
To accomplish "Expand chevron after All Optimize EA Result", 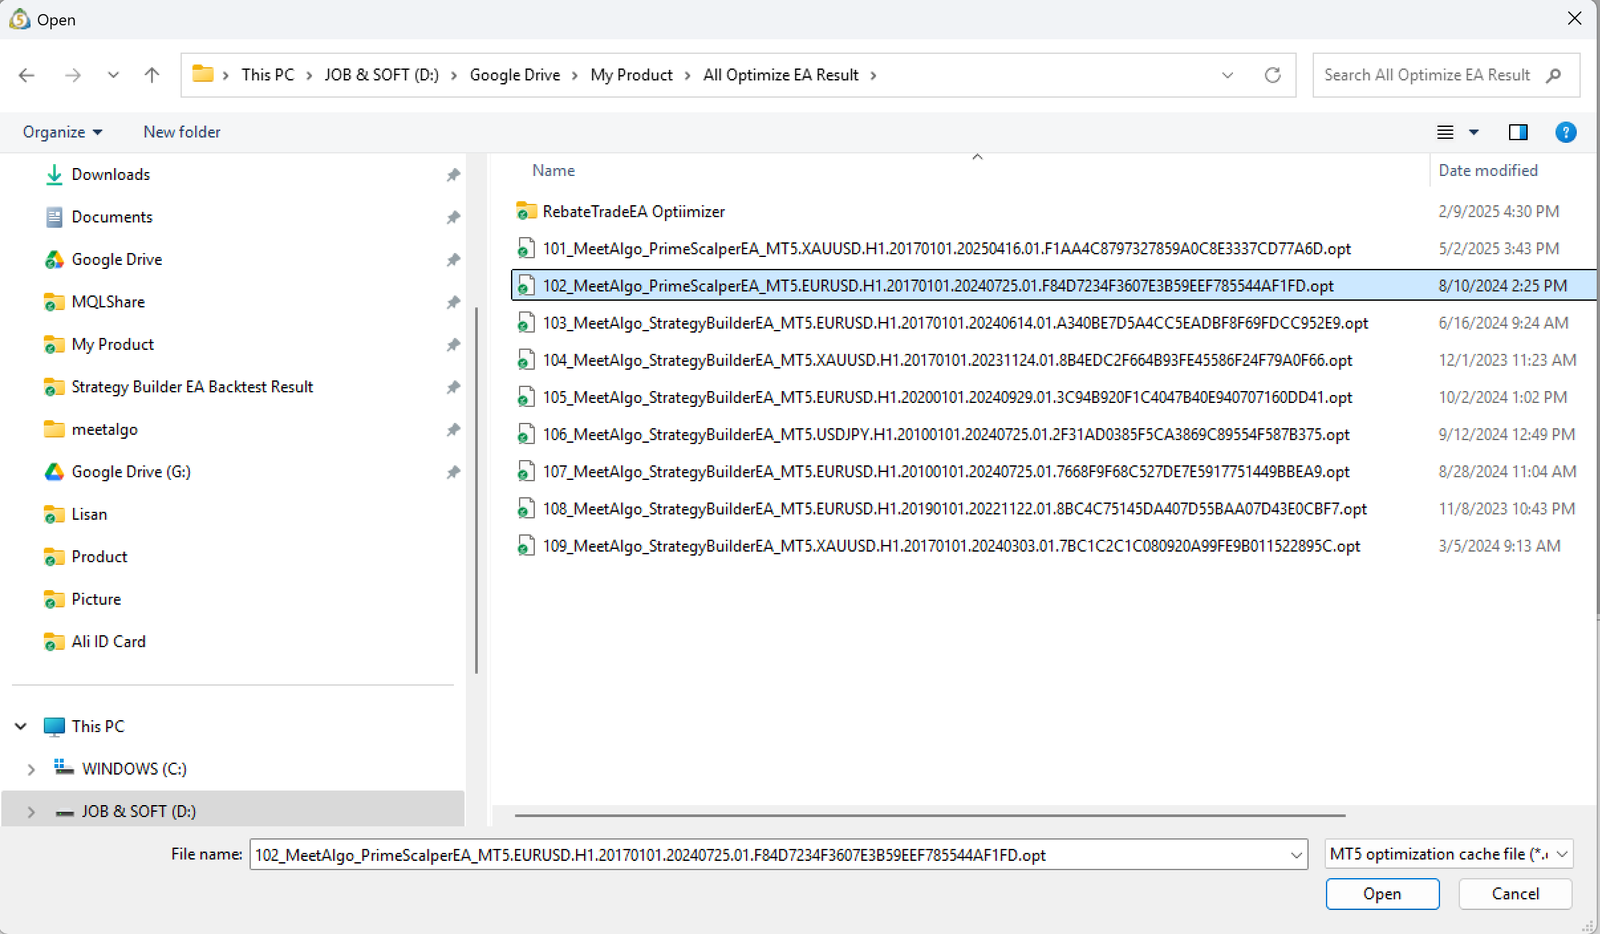I will tap(873, 75).
